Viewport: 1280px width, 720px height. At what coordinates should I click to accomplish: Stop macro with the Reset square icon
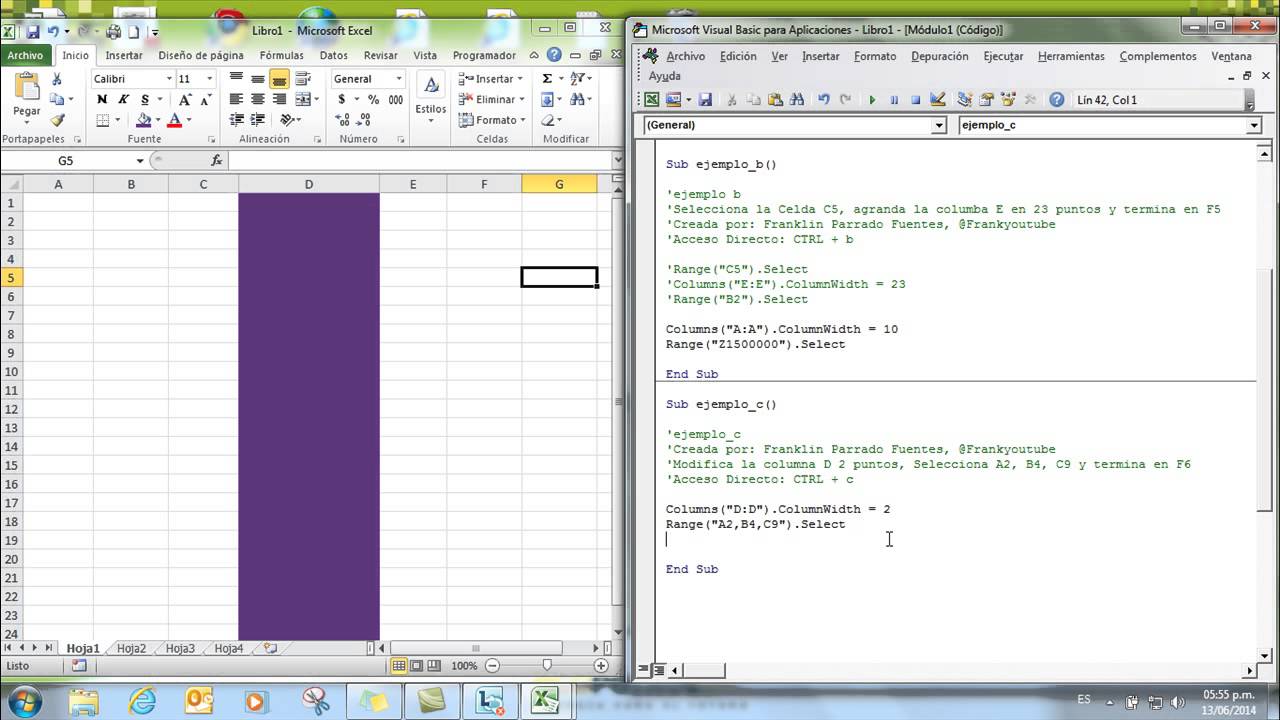[915, 100]
